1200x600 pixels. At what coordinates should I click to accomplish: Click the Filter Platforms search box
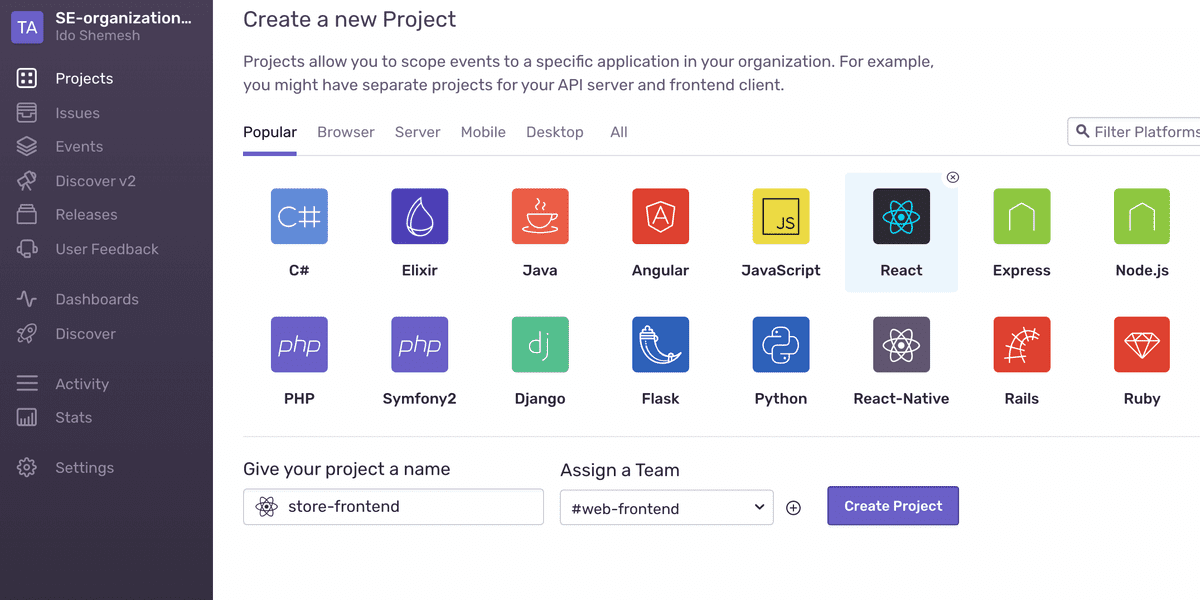click(1134, 131)
